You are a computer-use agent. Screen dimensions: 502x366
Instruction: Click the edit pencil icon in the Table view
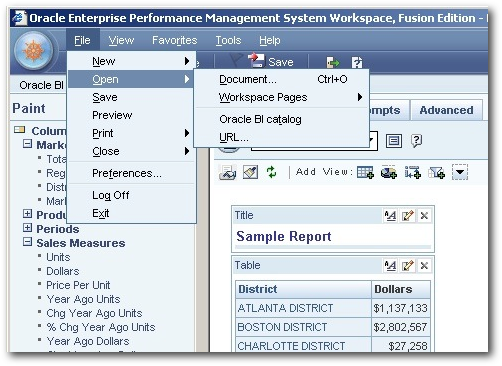coord(408,266)
